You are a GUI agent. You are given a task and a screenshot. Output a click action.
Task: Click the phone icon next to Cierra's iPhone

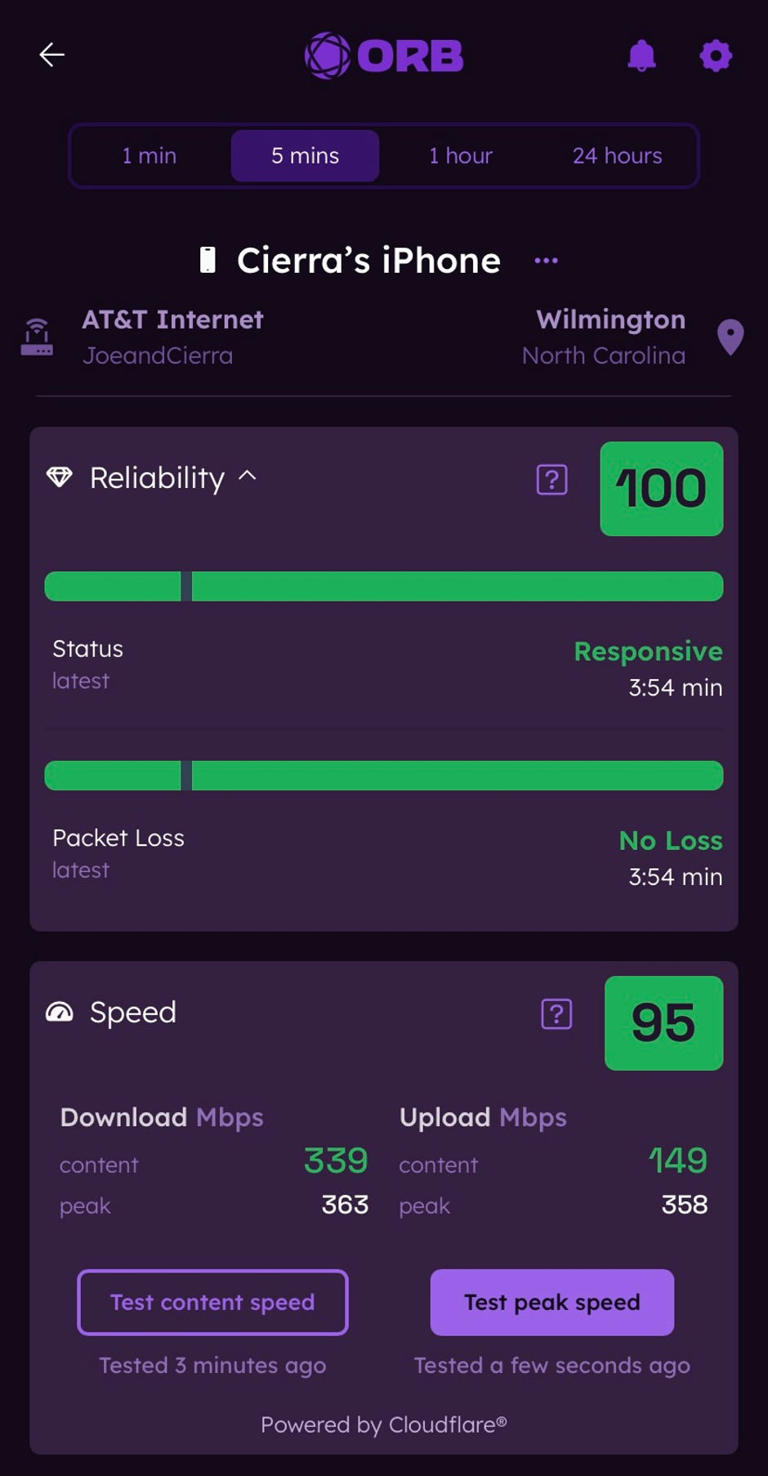(x=206, y=259)
